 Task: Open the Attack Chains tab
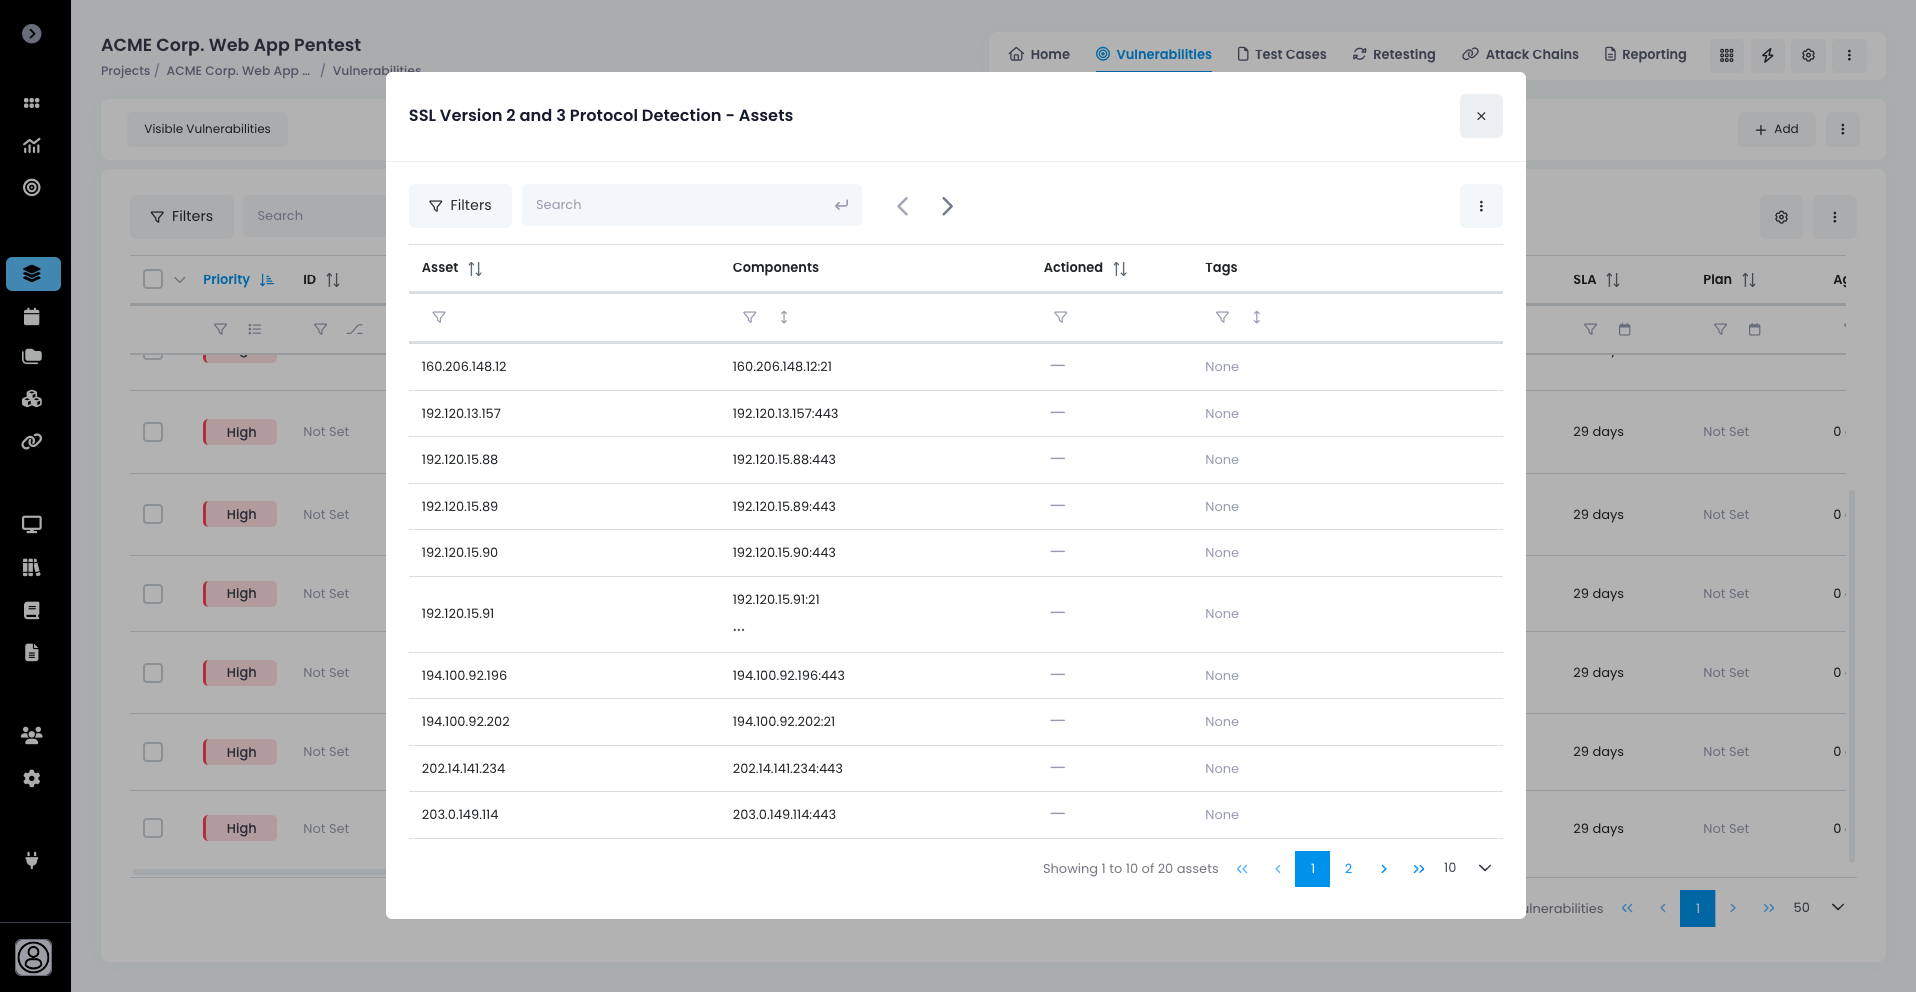[1520, 54]
